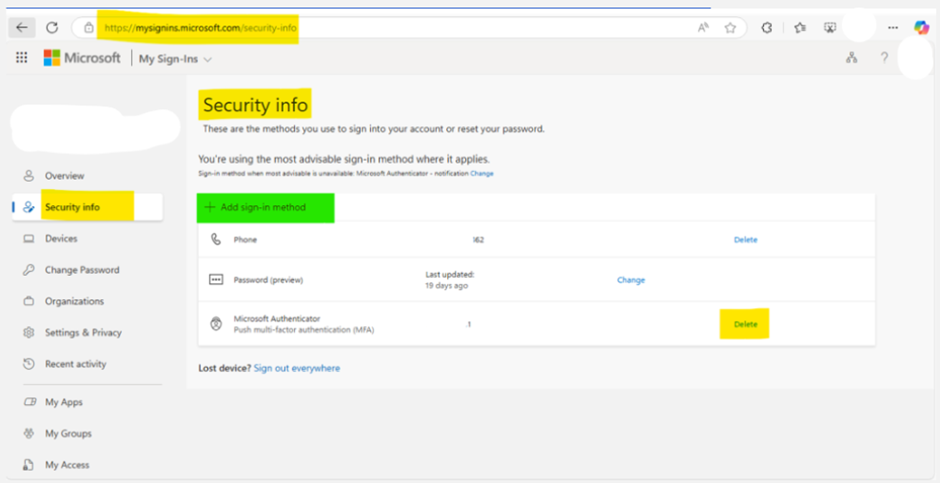
Task: Open Help question mark icon
Action: click(x=884, y=58)
